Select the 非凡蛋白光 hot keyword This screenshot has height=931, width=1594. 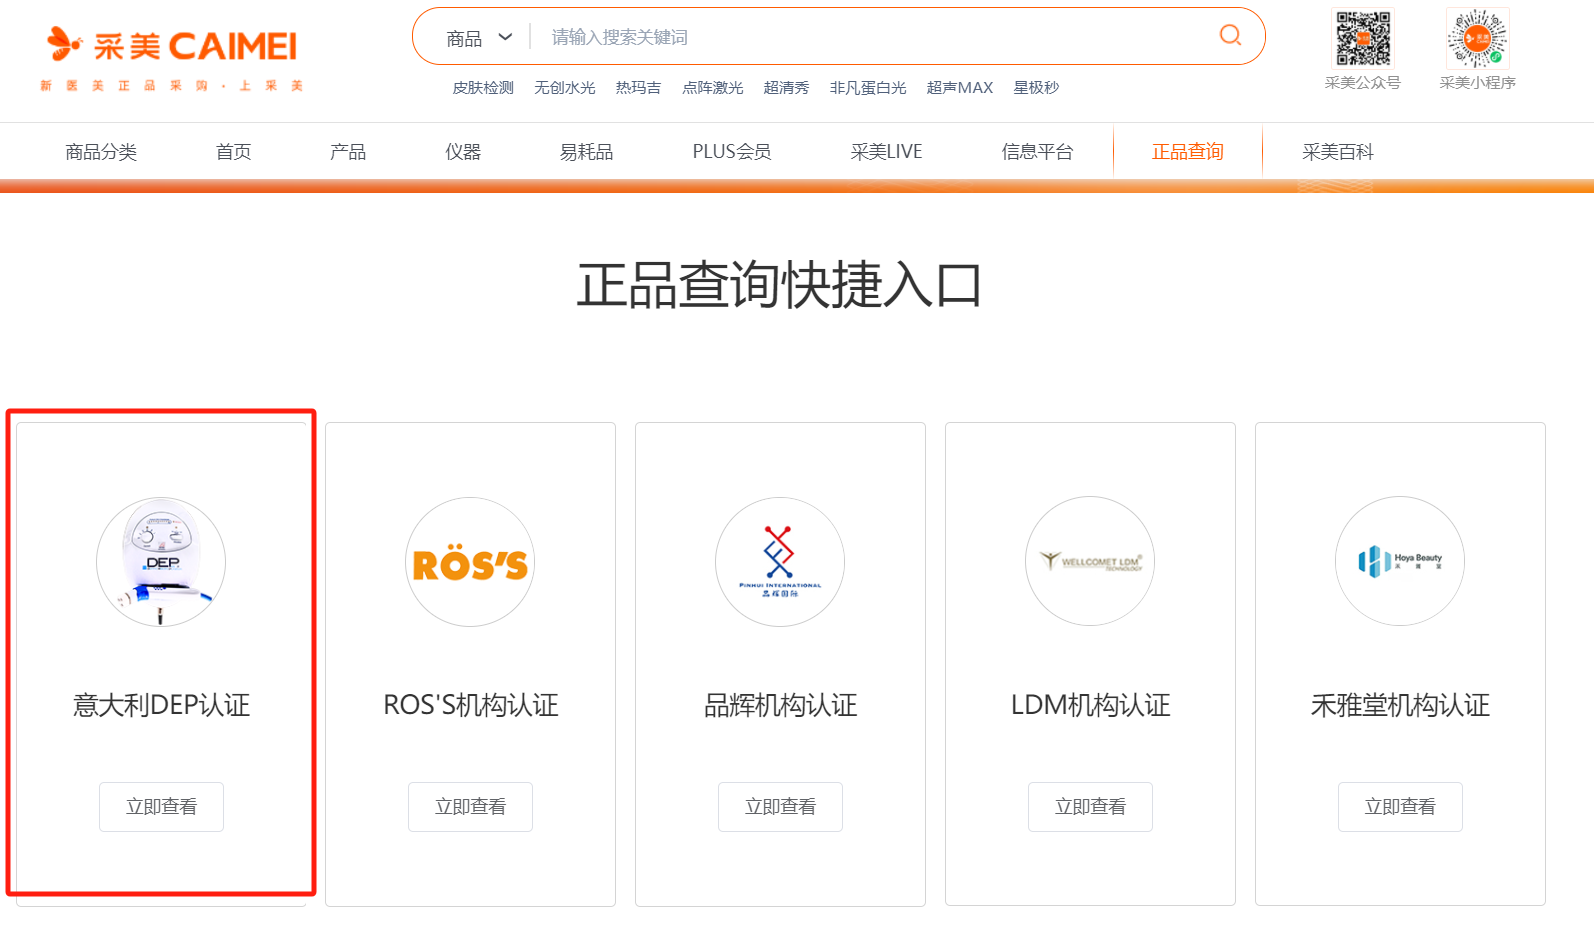[868, 88]
